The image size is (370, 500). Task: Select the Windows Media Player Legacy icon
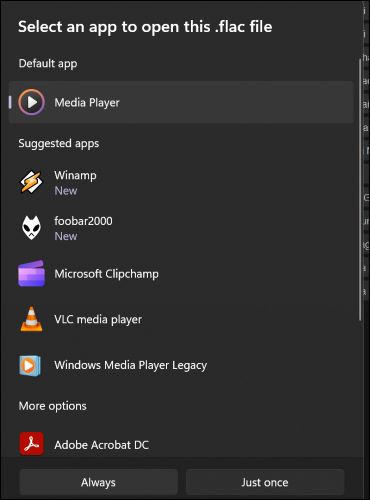[30, 365]
